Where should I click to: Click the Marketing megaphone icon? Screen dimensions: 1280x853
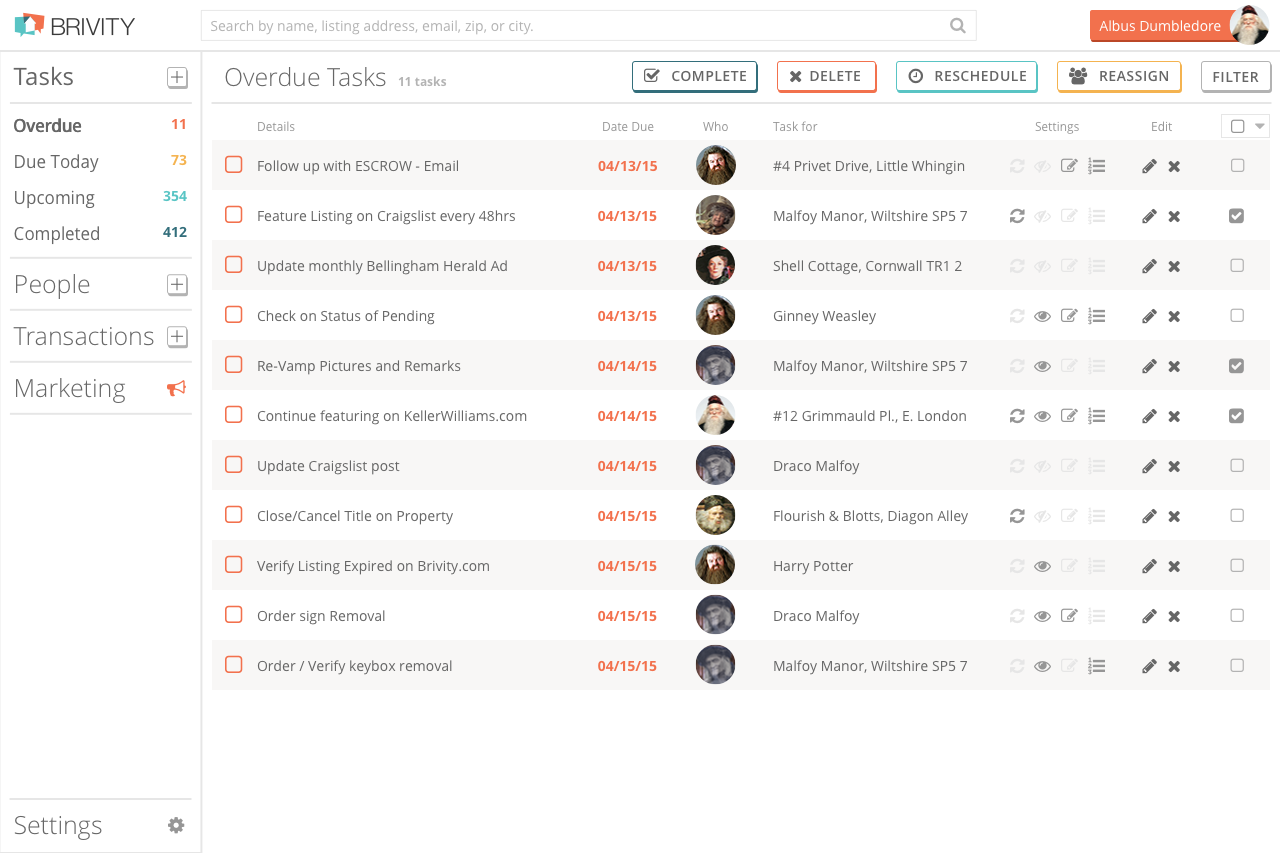(177, 388)
